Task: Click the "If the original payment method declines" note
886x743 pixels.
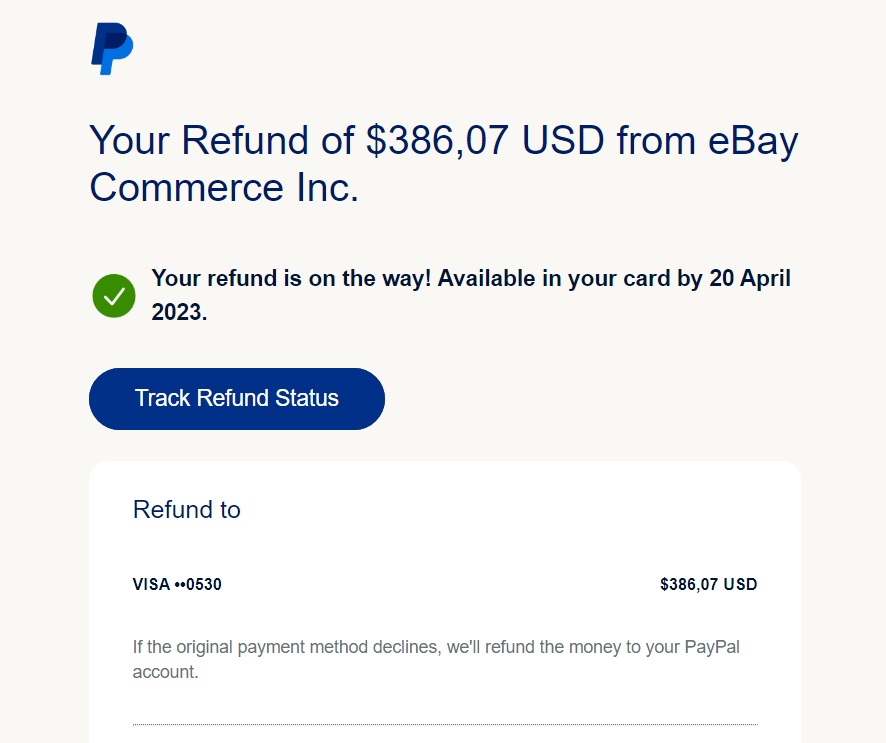Action: pos(287,647)
